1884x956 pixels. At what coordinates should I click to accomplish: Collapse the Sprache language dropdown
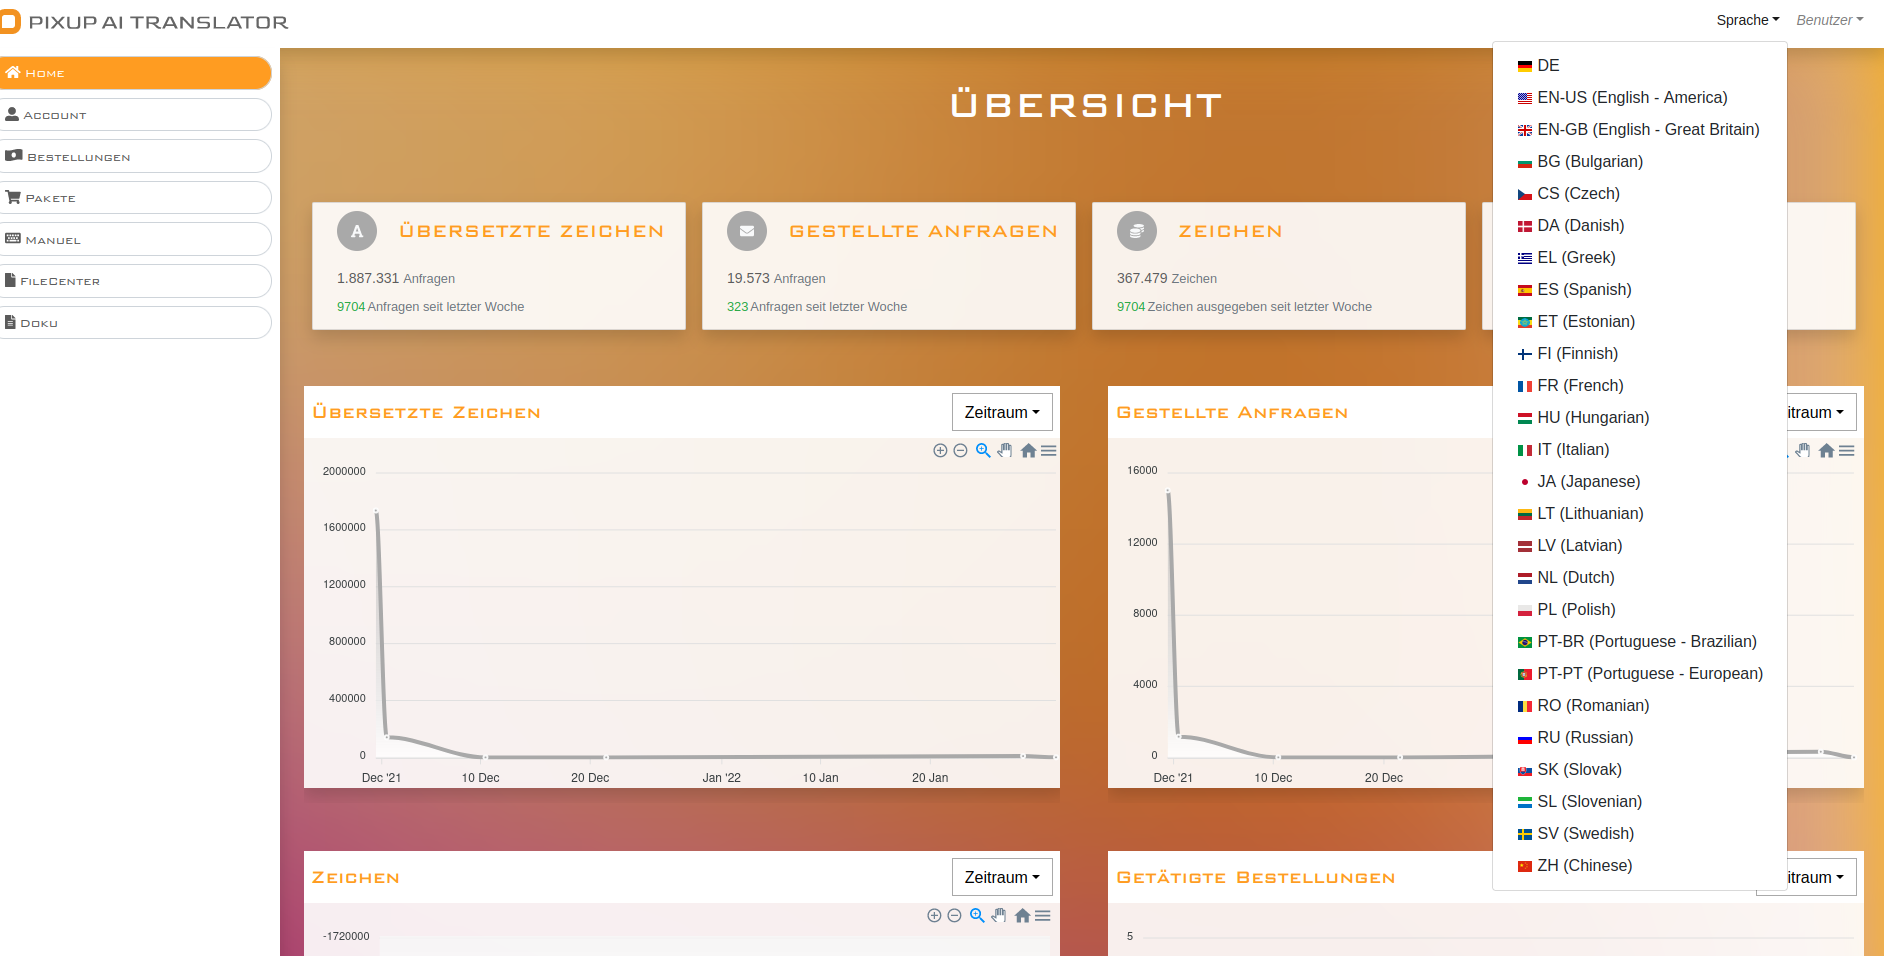tap(1747, 20)
